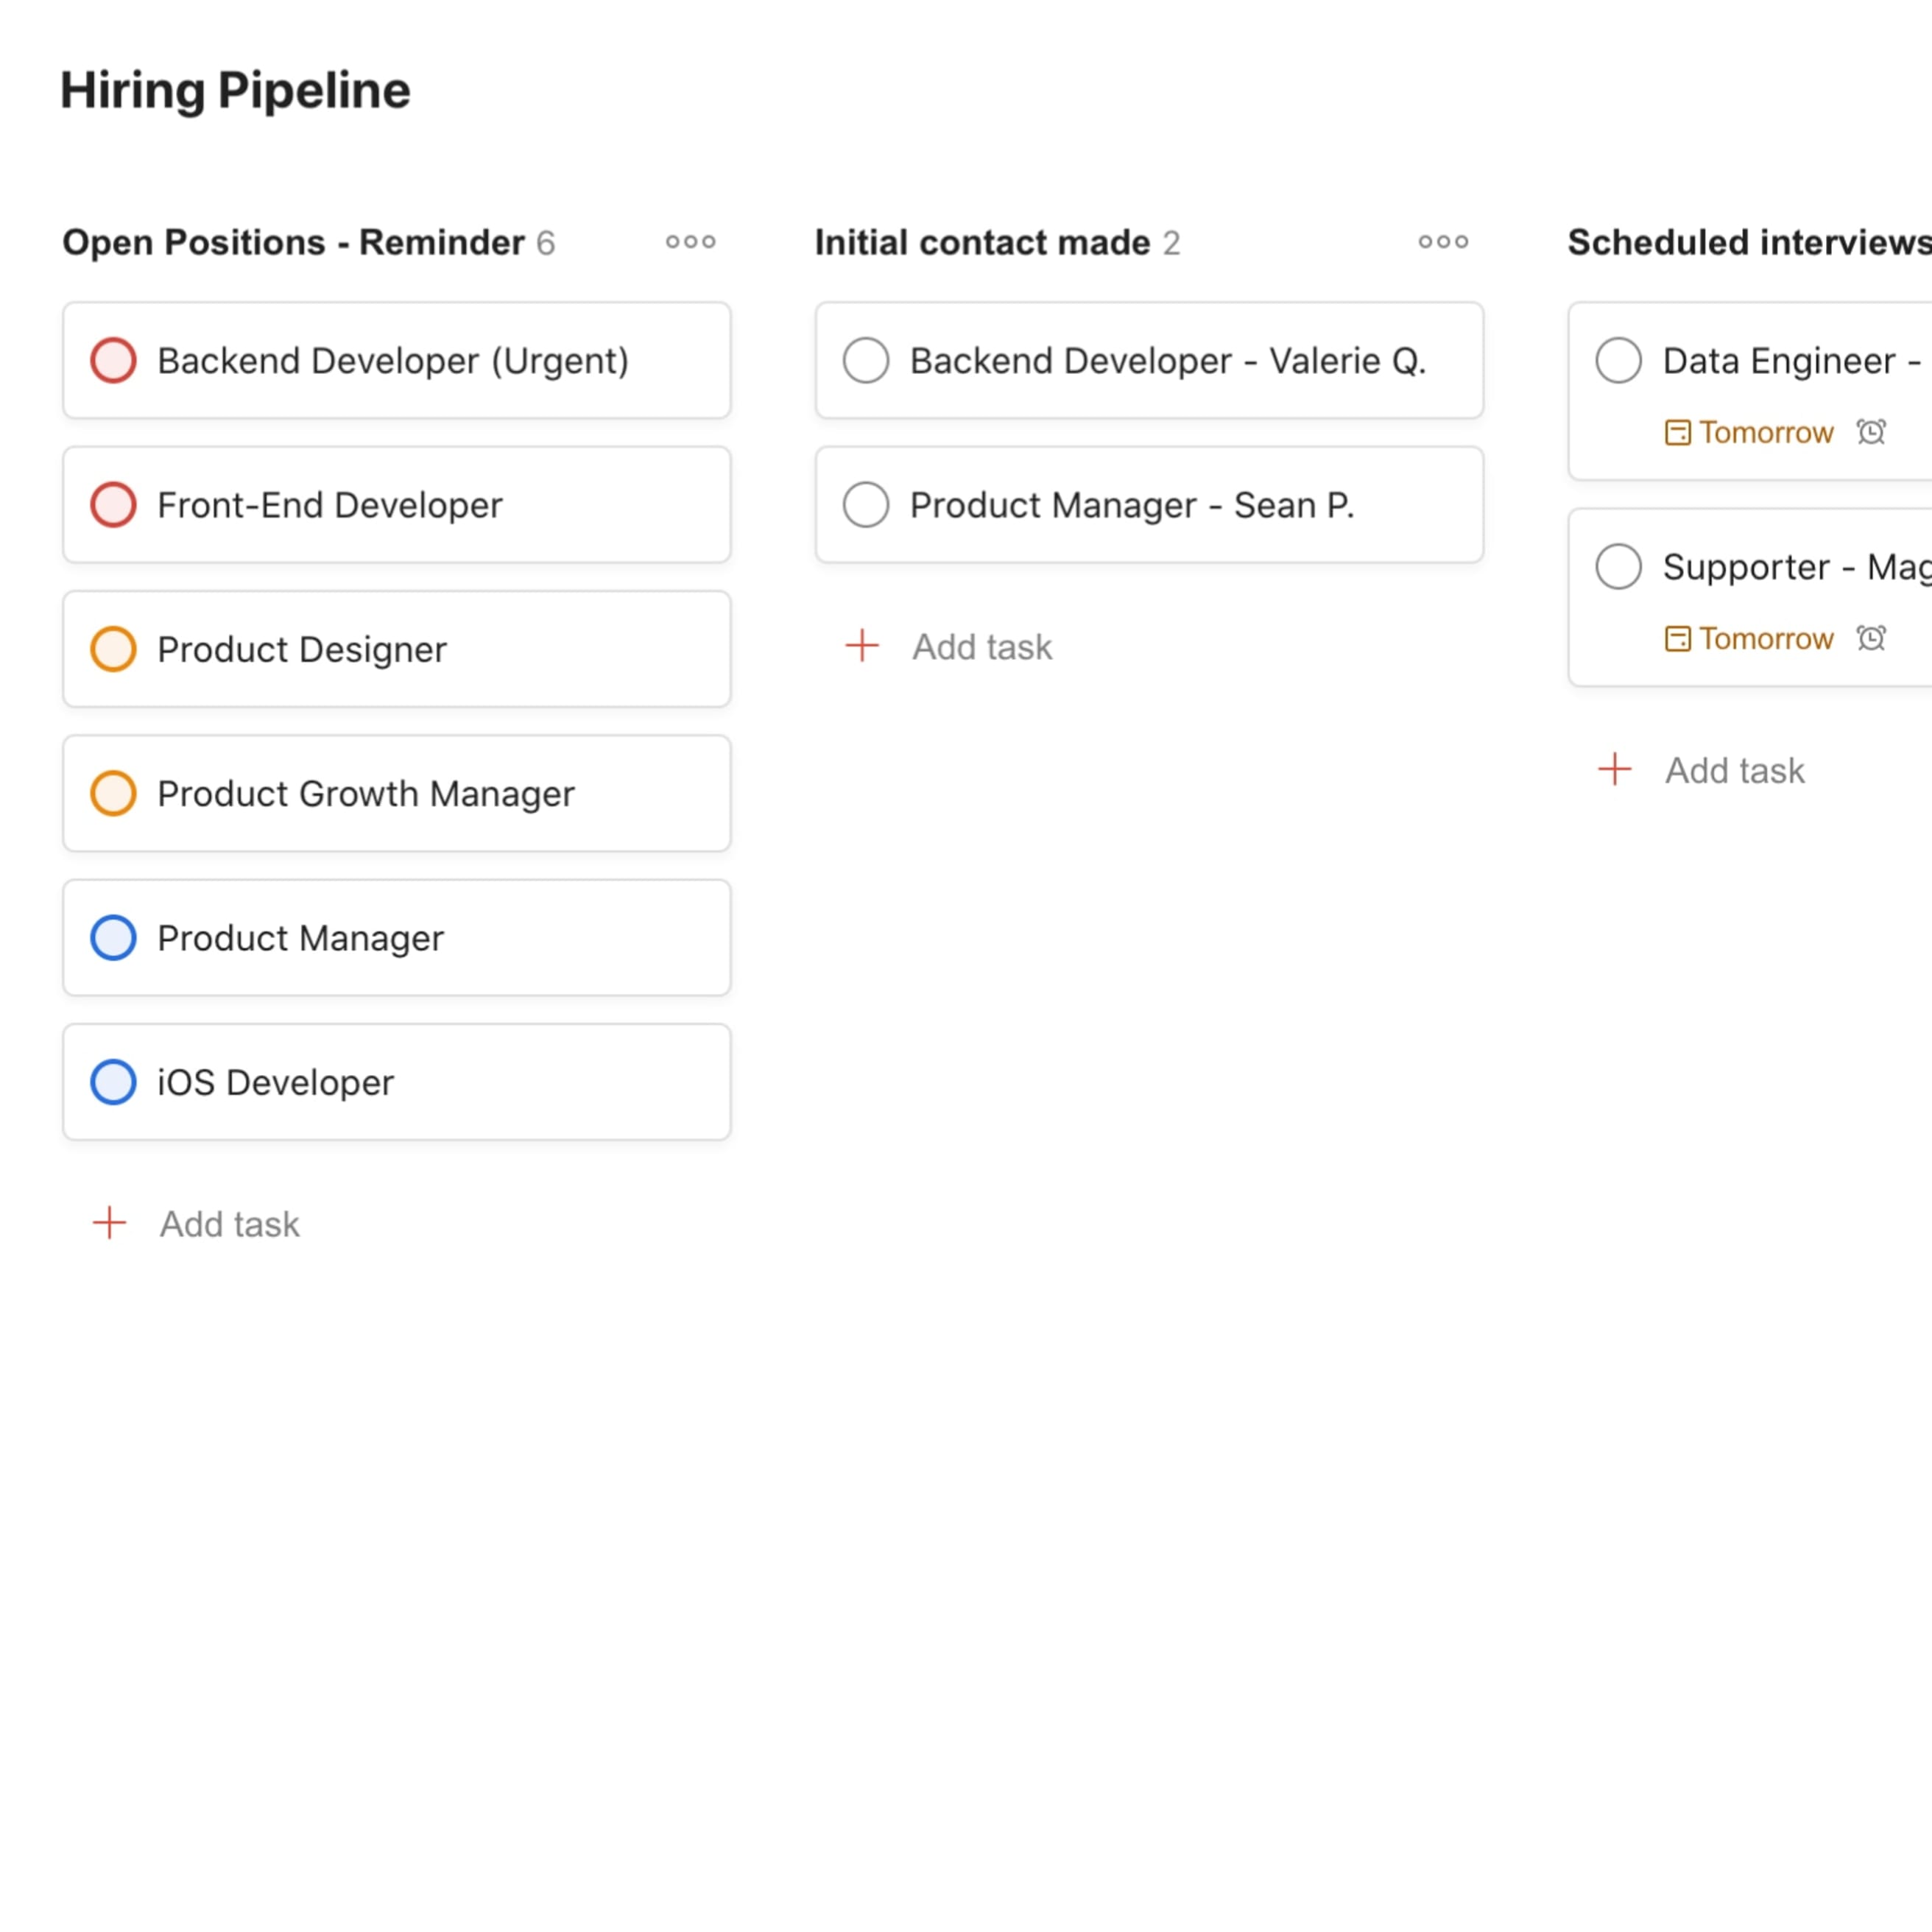Complete the Data Engineer interview task
This screenshot has height=1932, width=1932.
click(1618, 360)
